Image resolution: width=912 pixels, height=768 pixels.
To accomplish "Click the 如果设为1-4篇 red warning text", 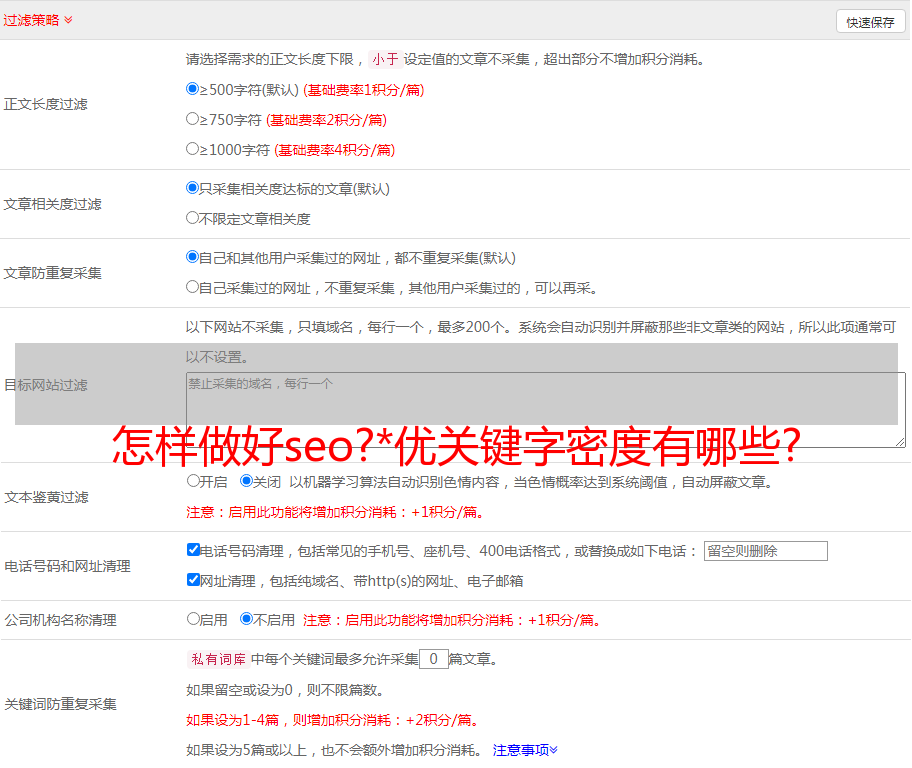I will [334, 720].
